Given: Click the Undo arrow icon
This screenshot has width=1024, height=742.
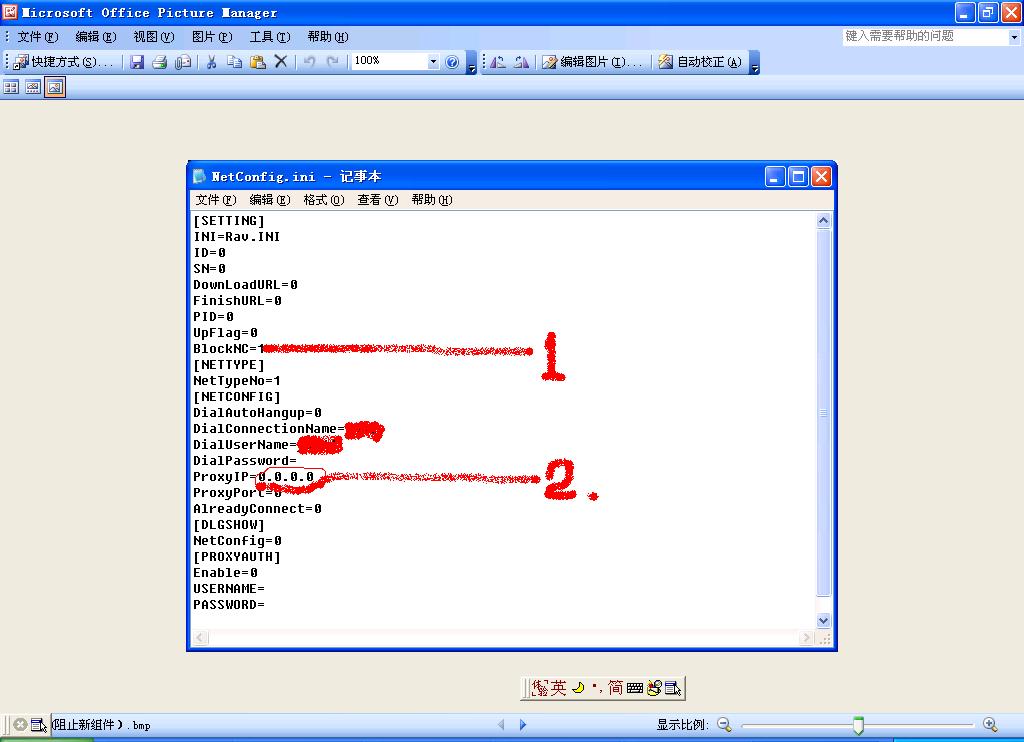Looking at the screenshot, I should (x=310, y=62).
